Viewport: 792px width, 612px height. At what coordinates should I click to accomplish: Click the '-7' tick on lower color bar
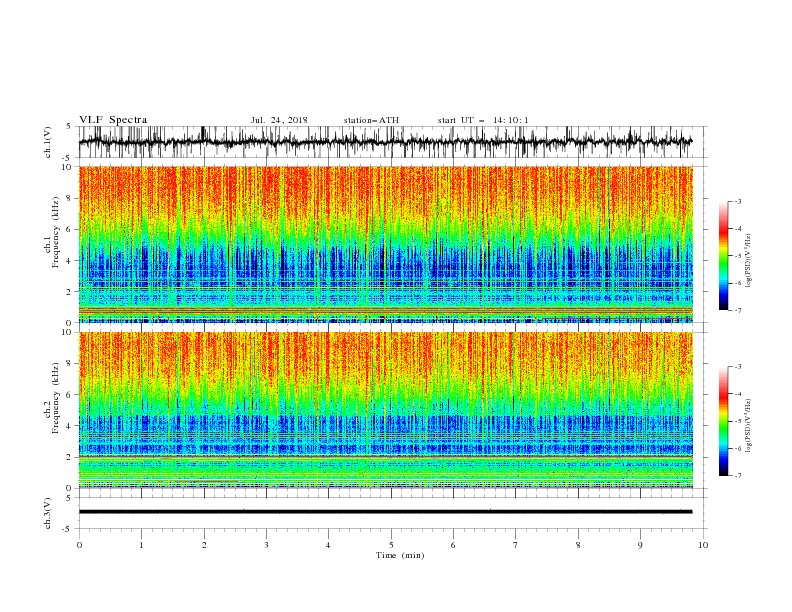[x=737, y=476]
